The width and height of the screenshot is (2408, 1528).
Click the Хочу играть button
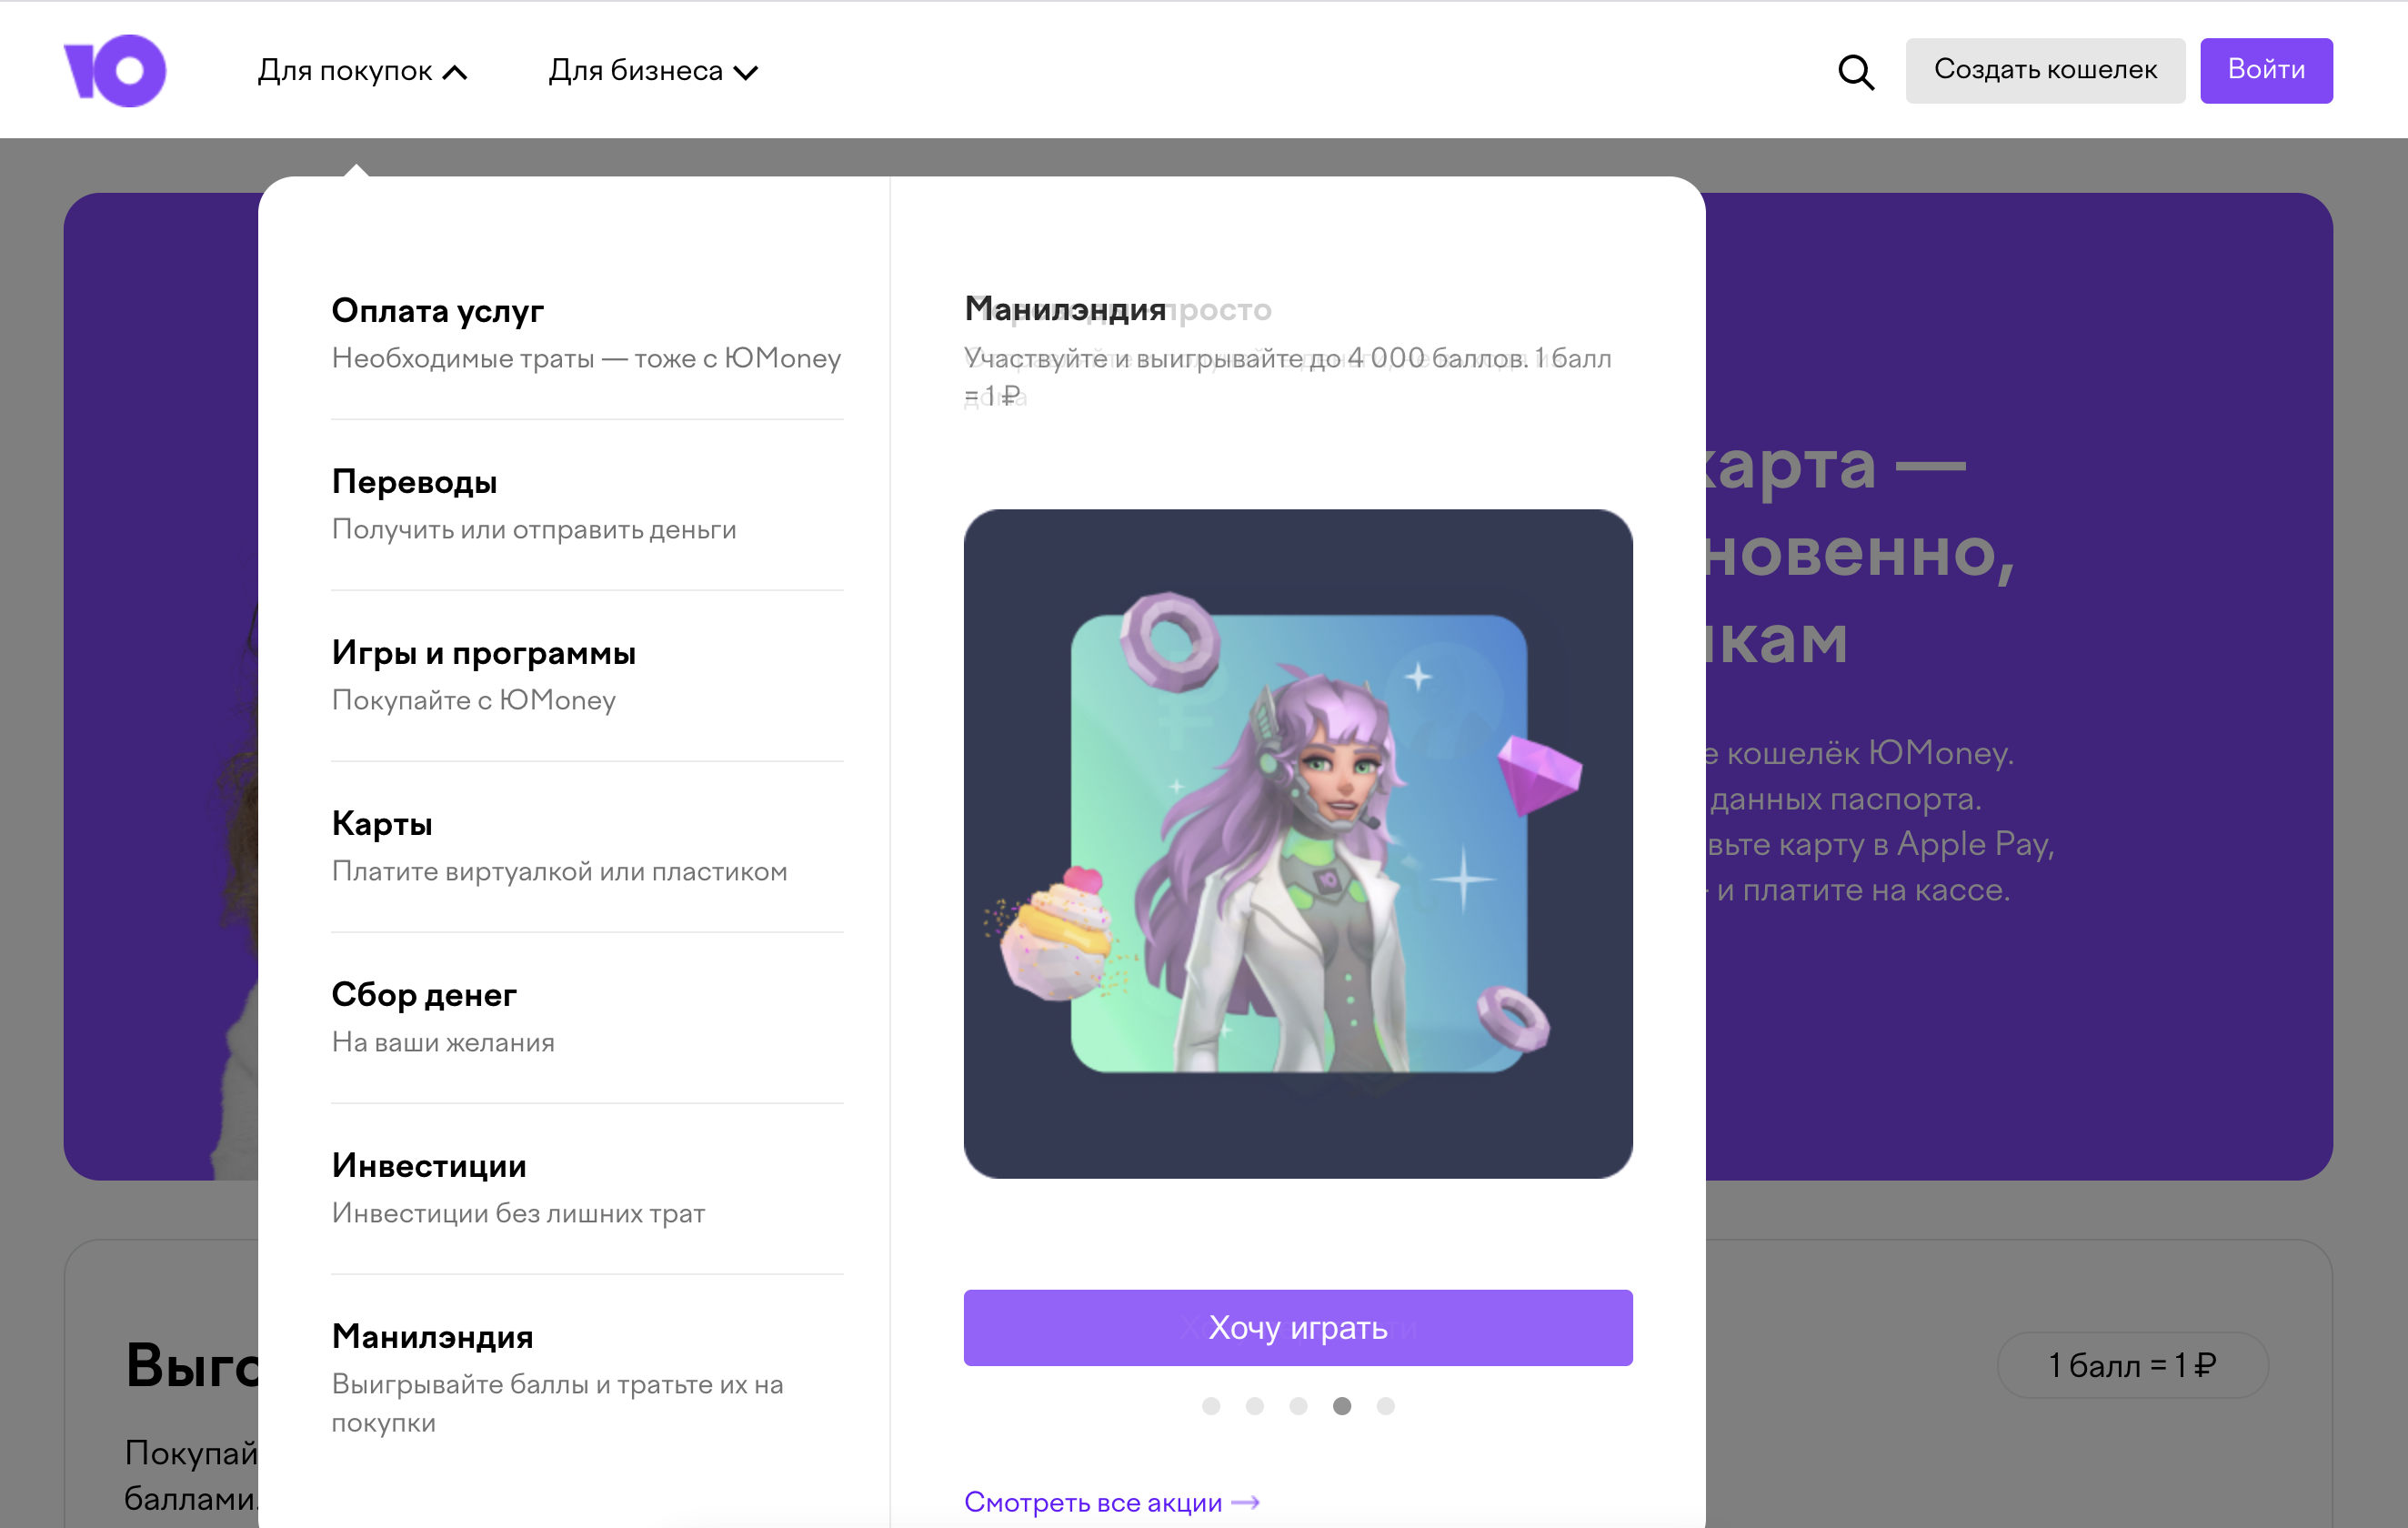(x=1298, y=1327)
